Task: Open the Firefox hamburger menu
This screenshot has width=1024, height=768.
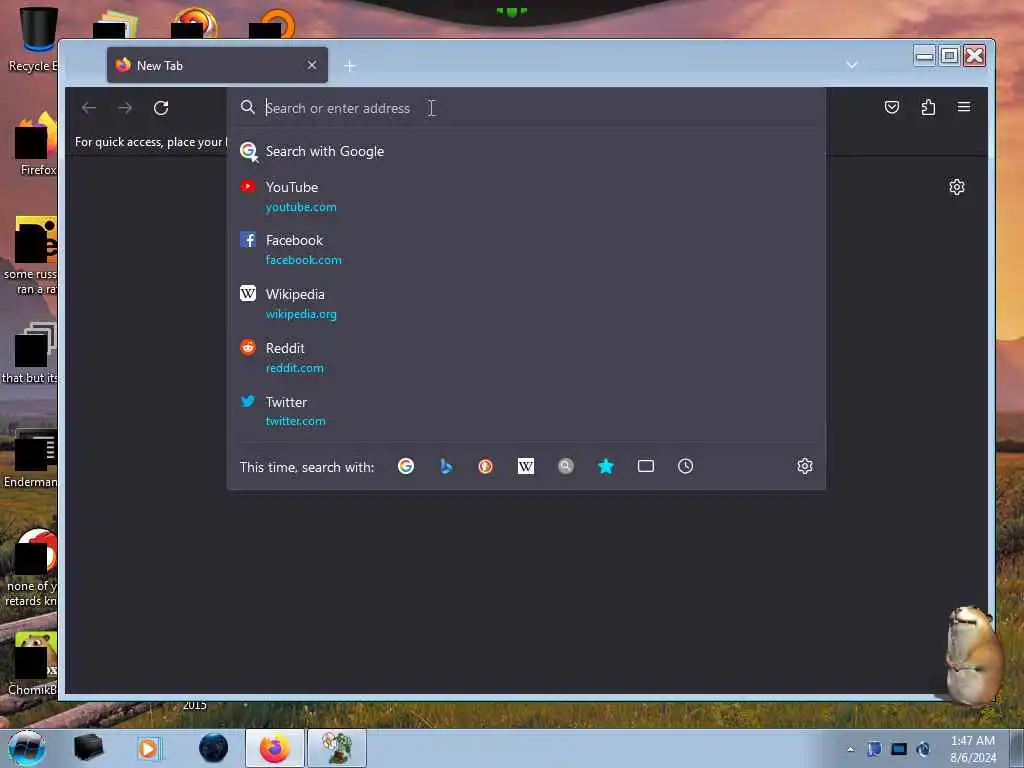Action: (x=964, y=107)
